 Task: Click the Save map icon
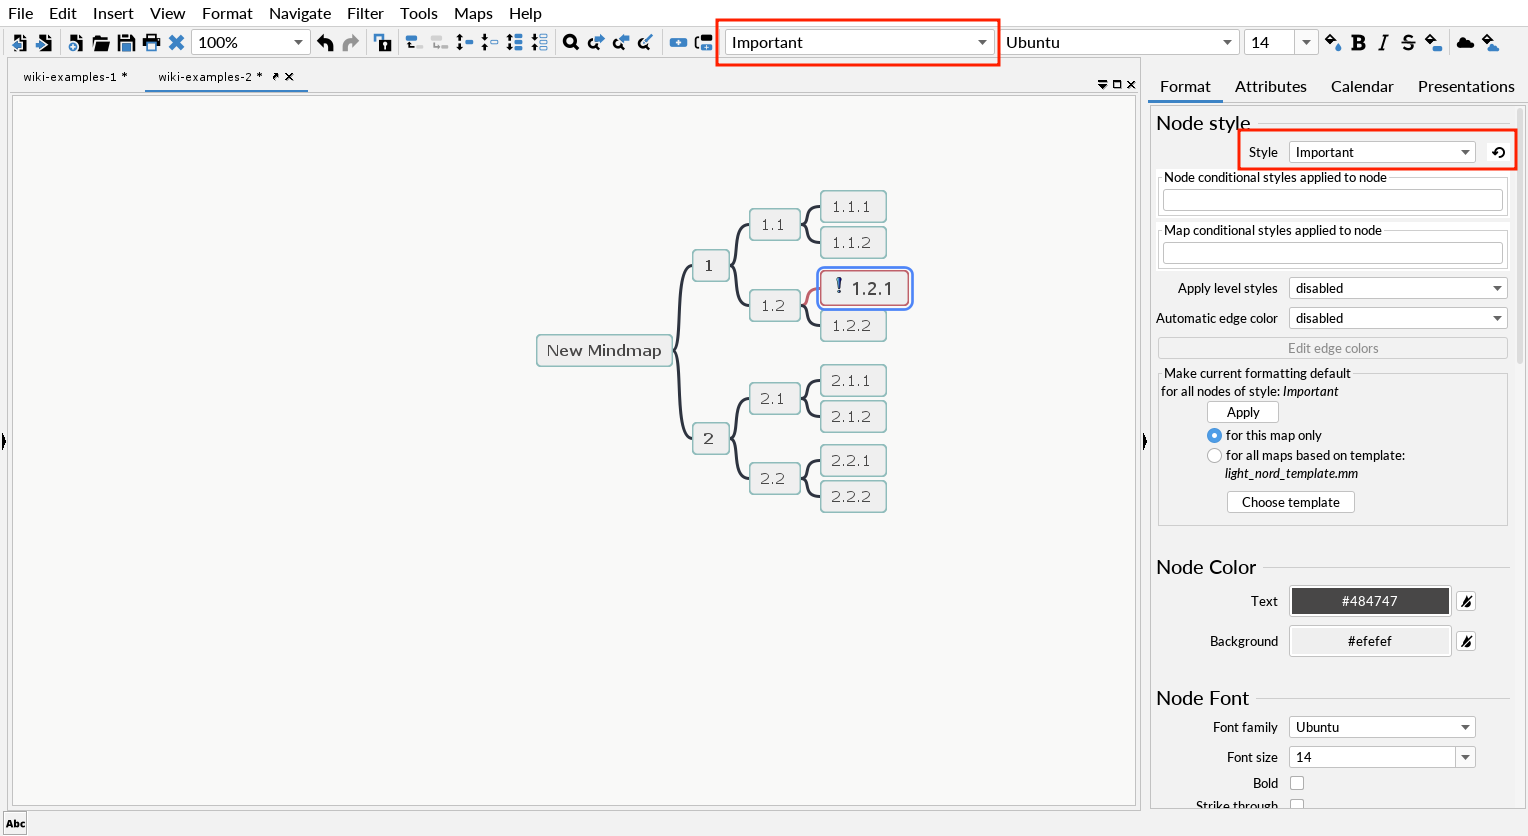[x=126, y=42]
